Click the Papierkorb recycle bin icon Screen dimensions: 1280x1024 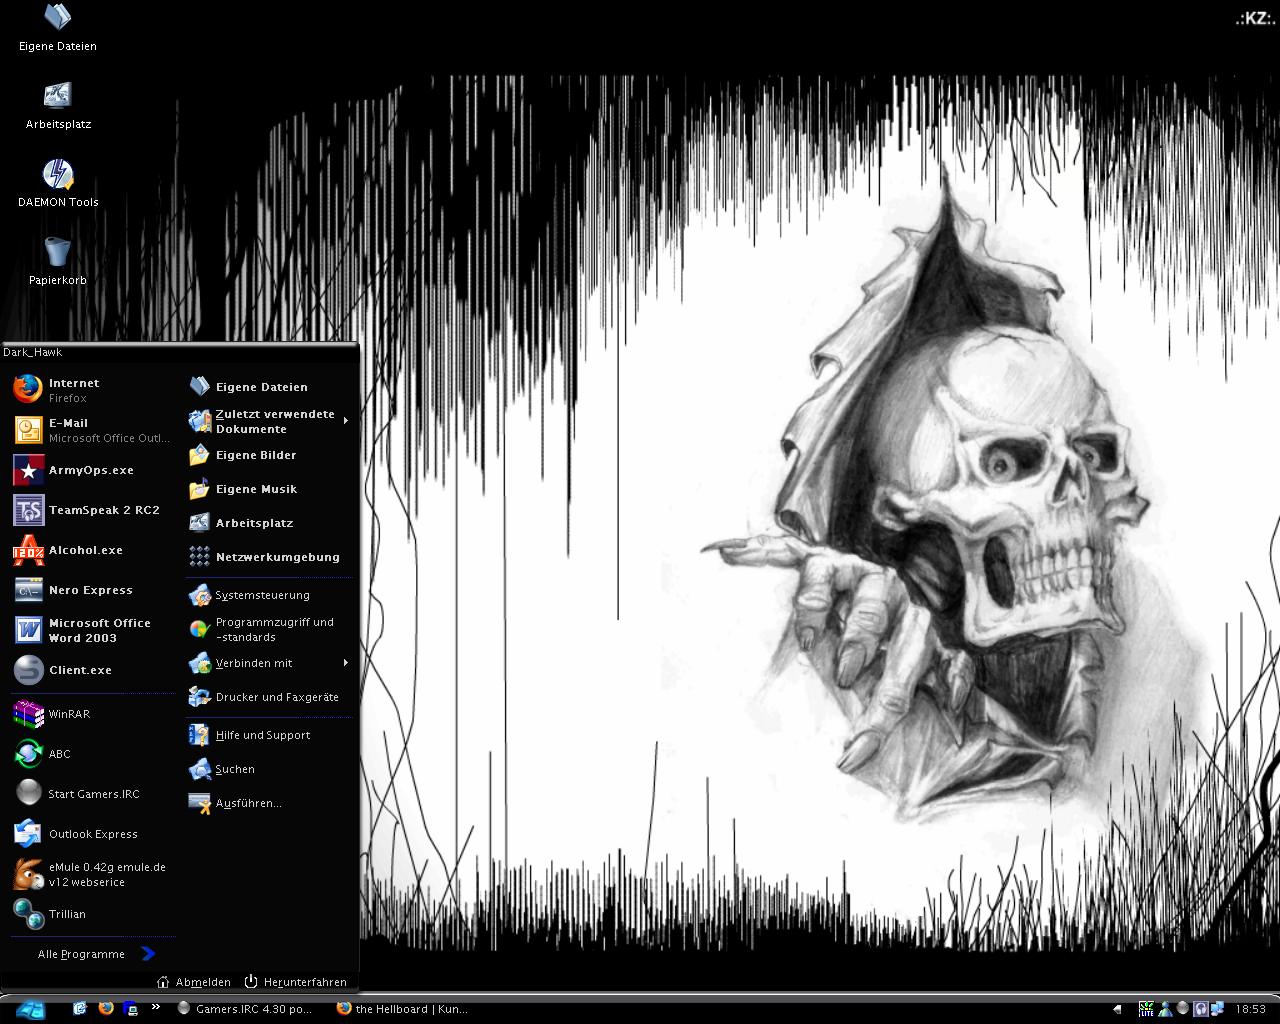pyautogui.click(x=58, y=260)
